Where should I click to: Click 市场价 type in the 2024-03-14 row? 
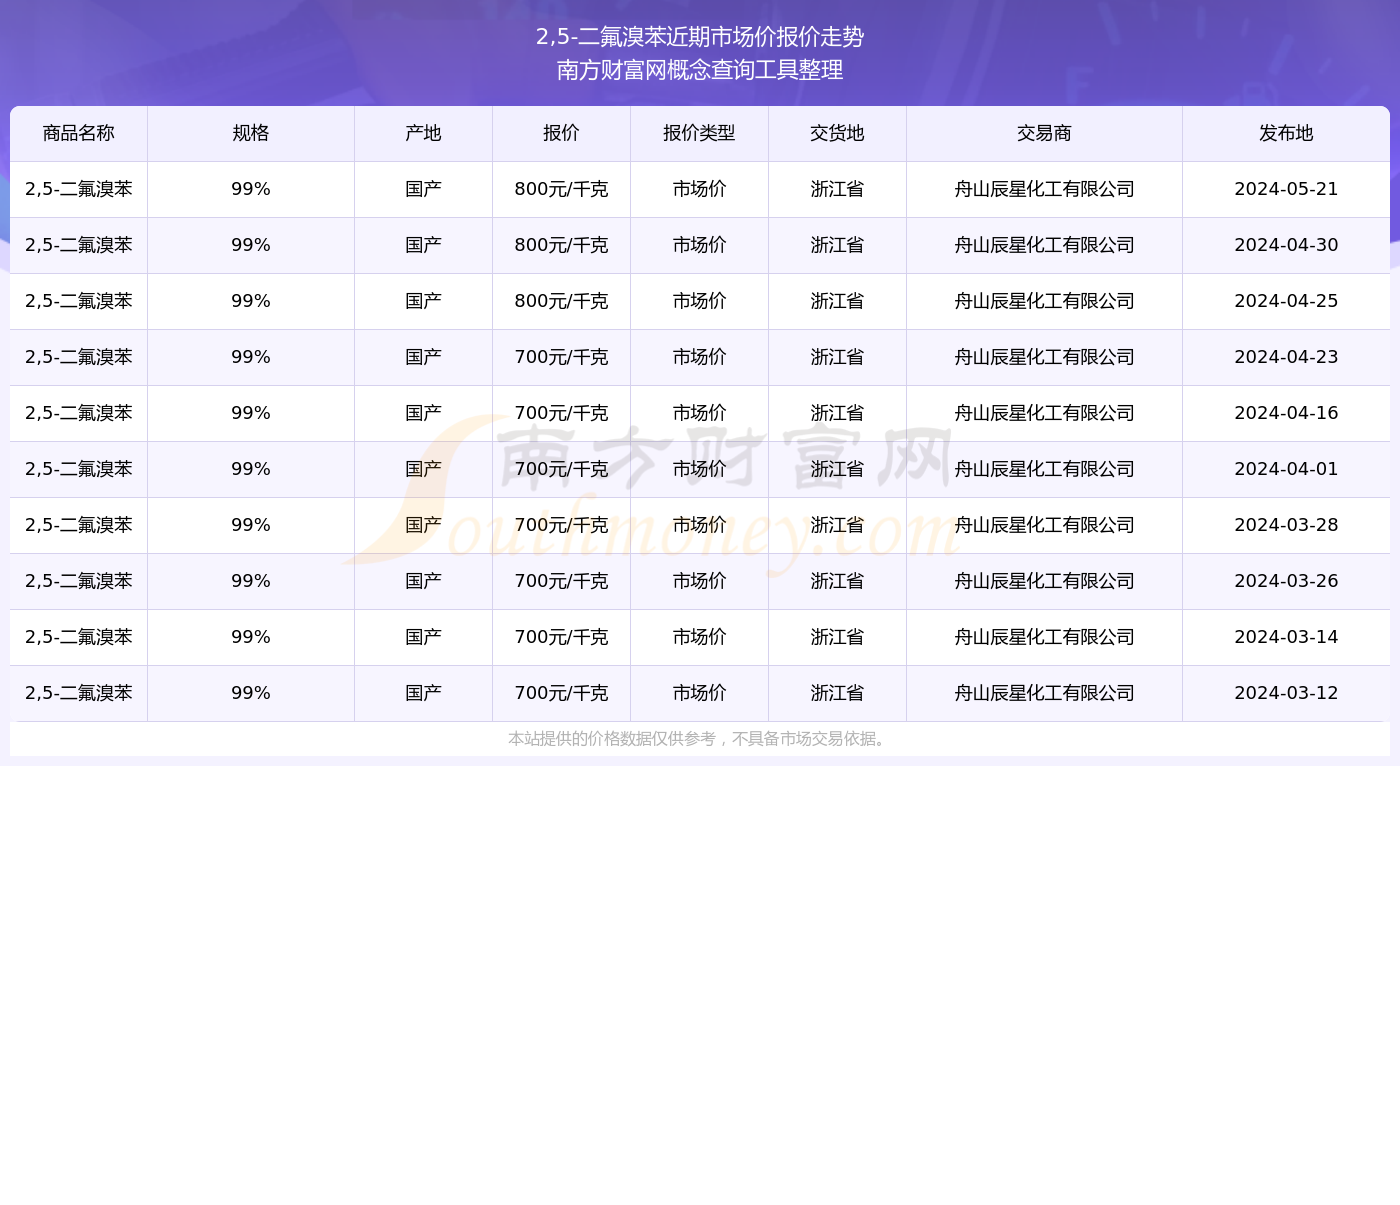pyautogui.click(x=699, y=638)
